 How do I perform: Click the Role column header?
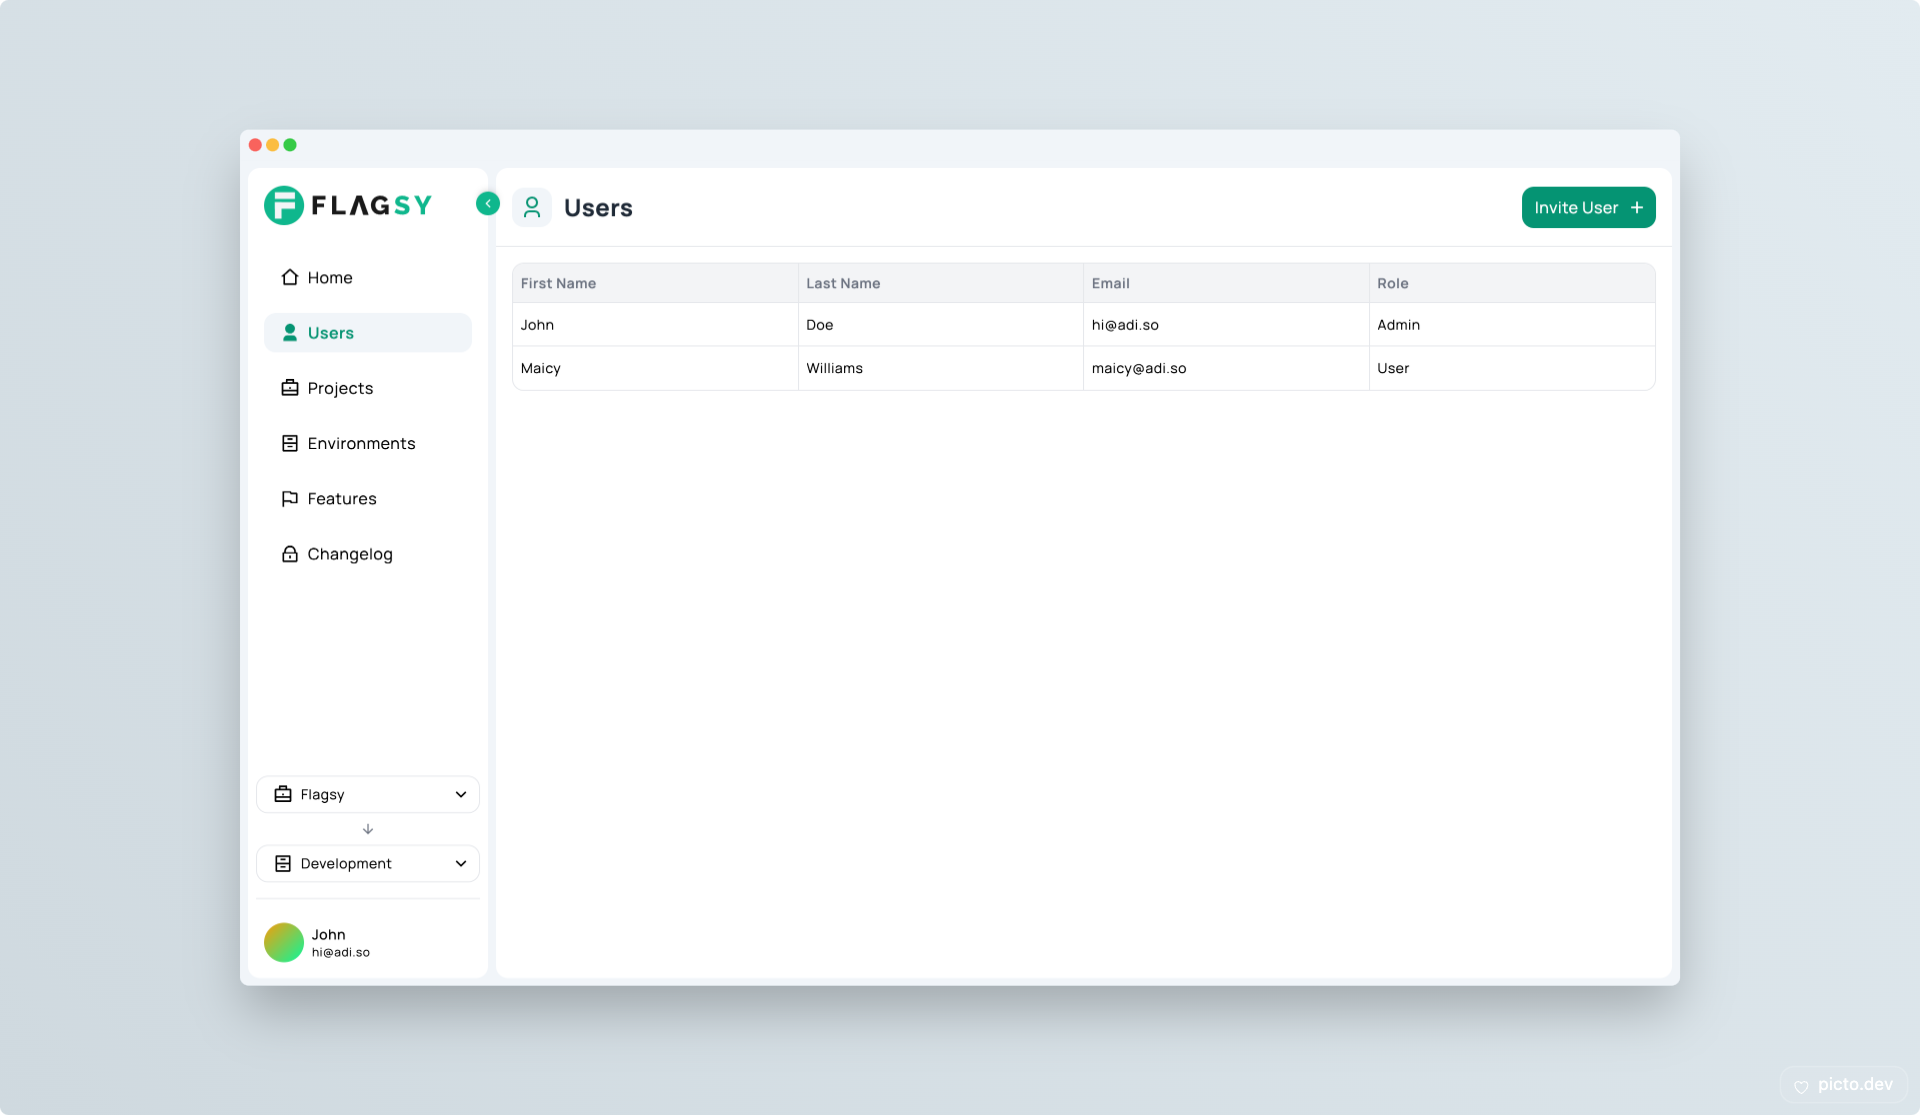1392,283
